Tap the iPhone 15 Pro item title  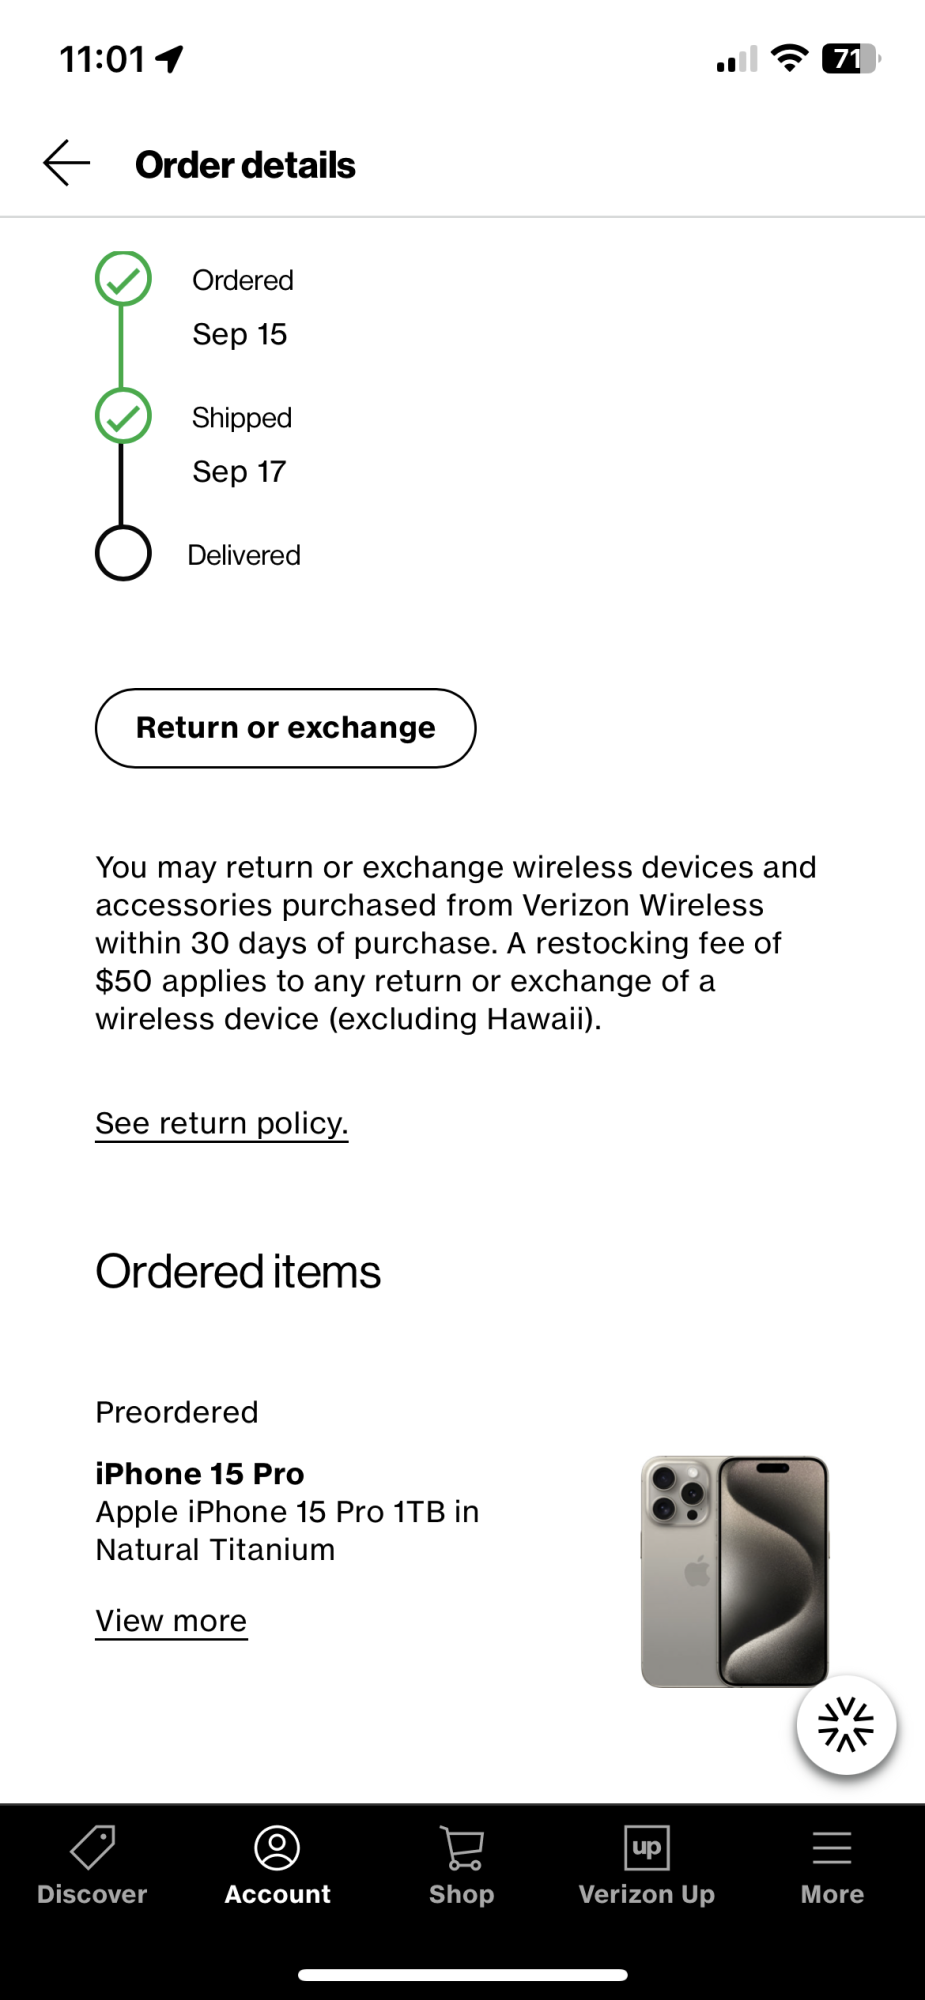[200, 1474]
